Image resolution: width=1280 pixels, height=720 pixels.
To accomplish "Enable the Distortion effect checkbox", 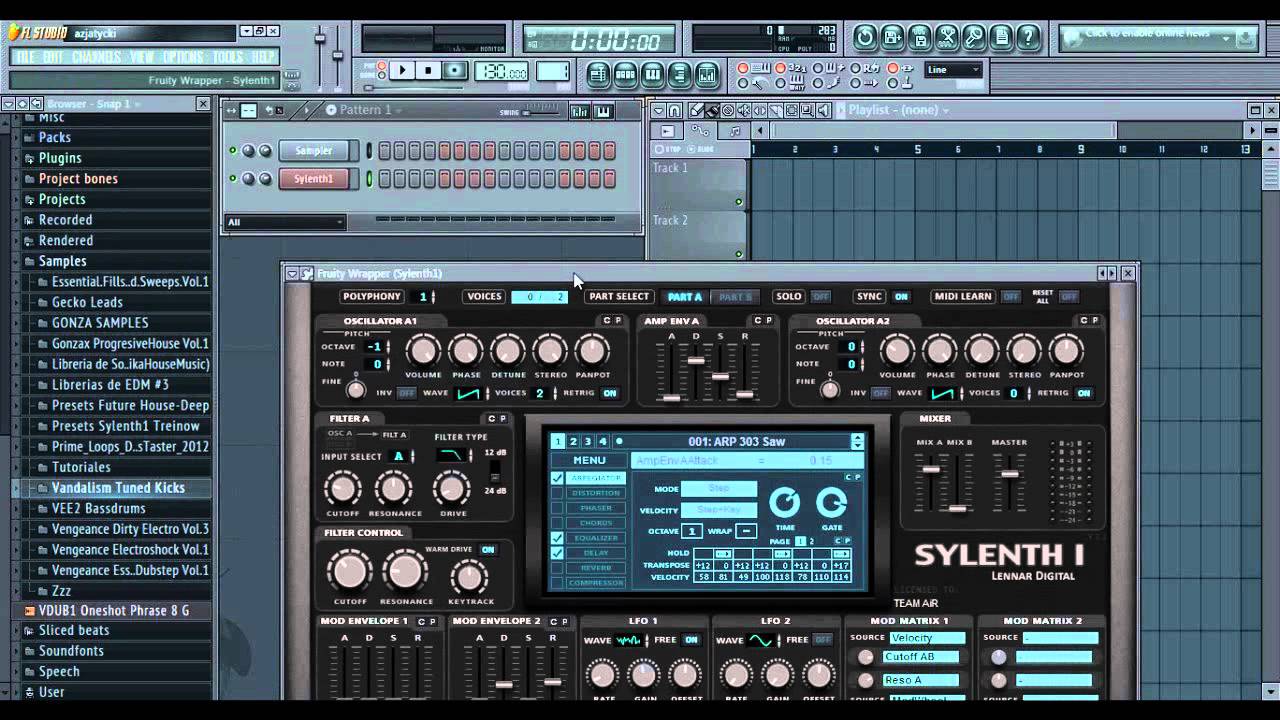I will click(557, 493).
